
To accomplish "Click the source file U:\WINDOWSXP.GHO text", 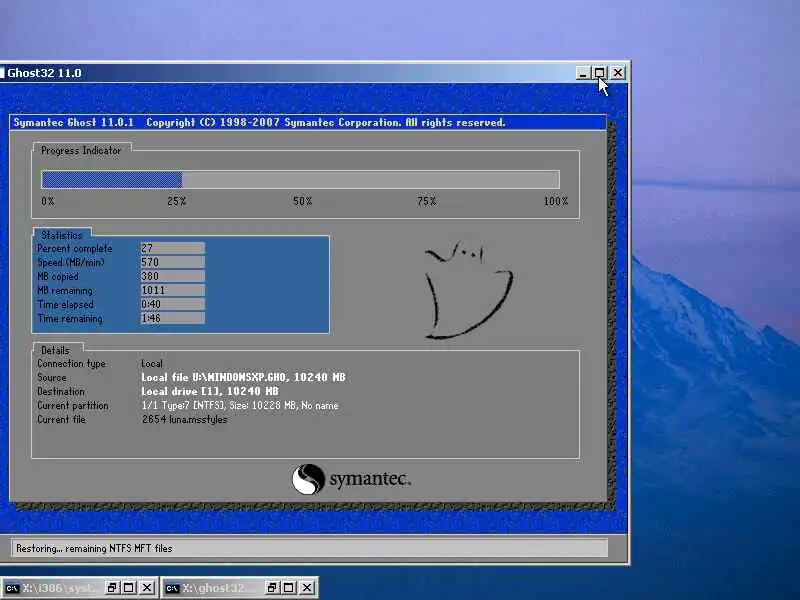I will click(243, 378).
